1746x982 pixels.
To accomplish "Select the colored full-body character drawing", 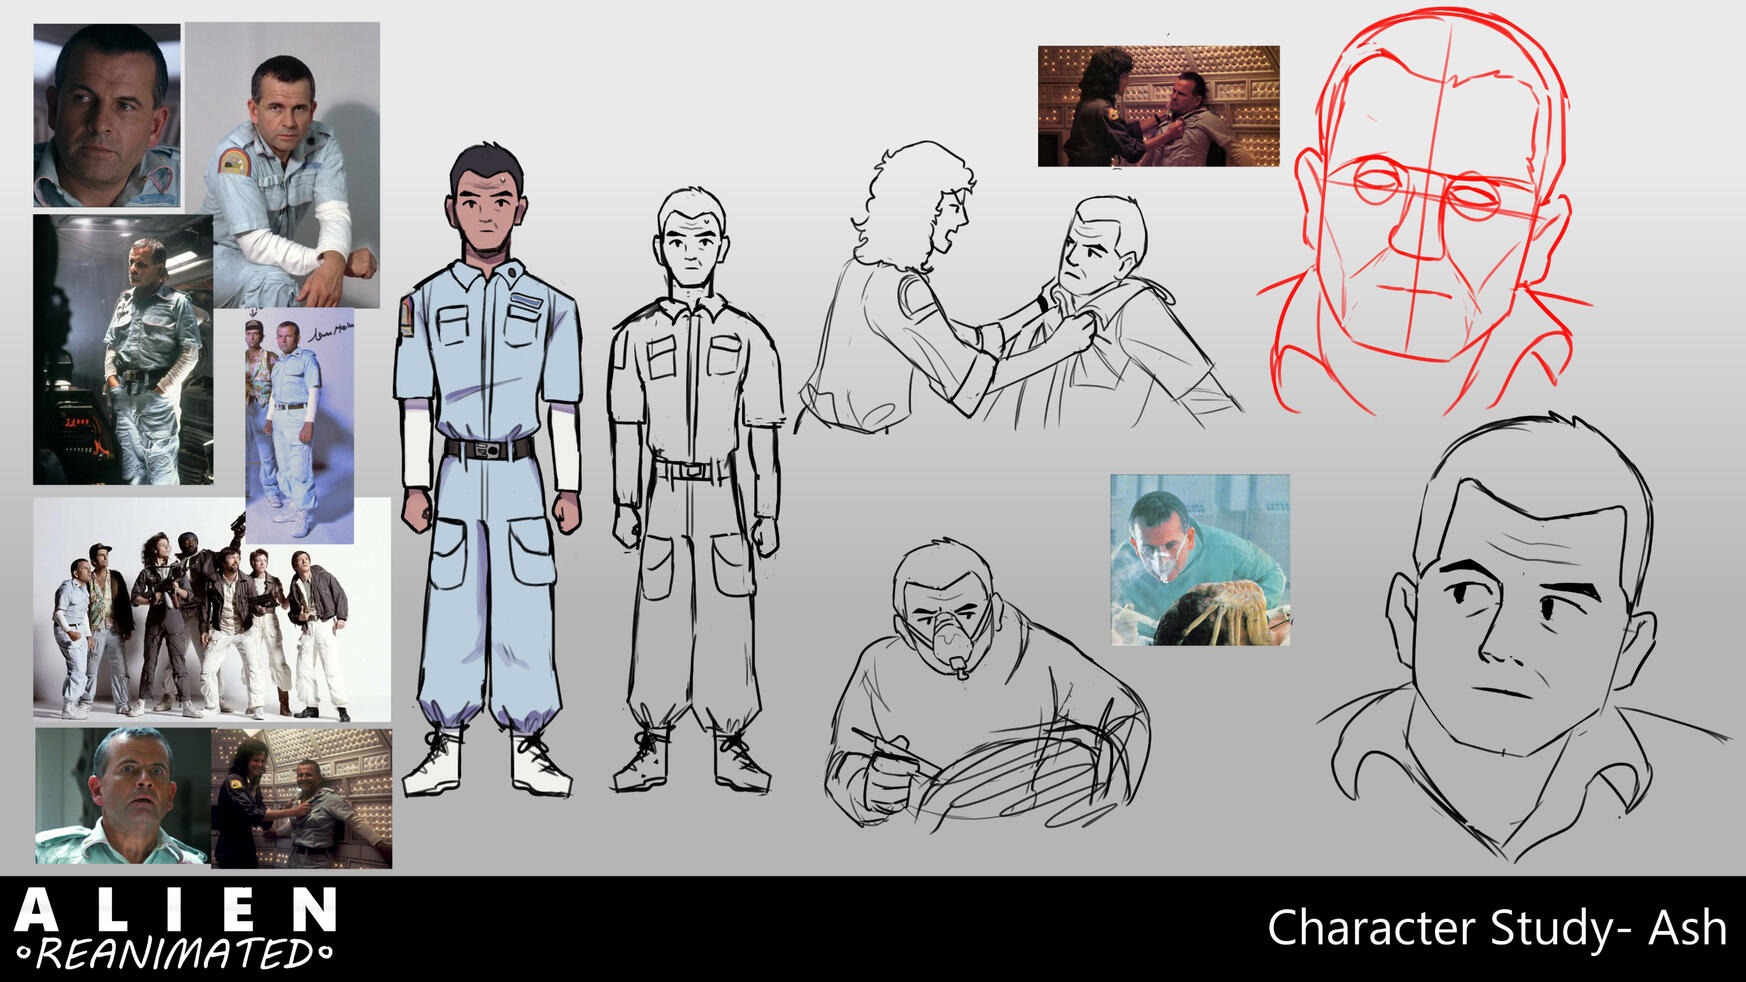I will [x=489, y=470].
